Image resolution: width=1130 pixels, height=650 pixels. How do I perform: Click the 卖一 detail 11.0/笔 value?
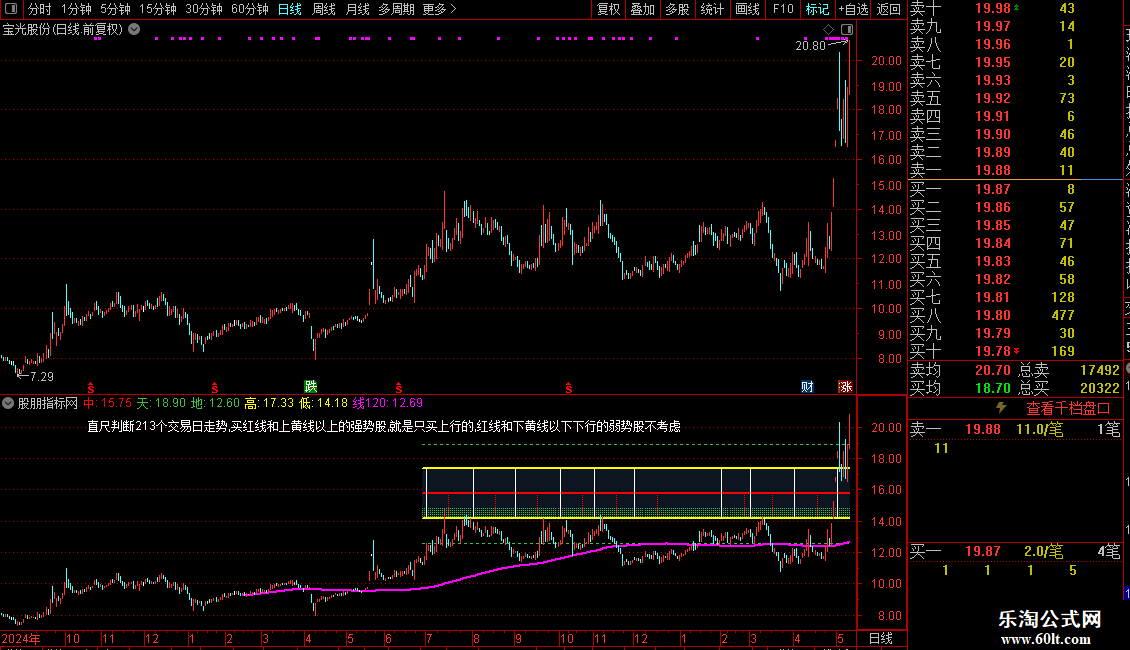[1040, 429]
